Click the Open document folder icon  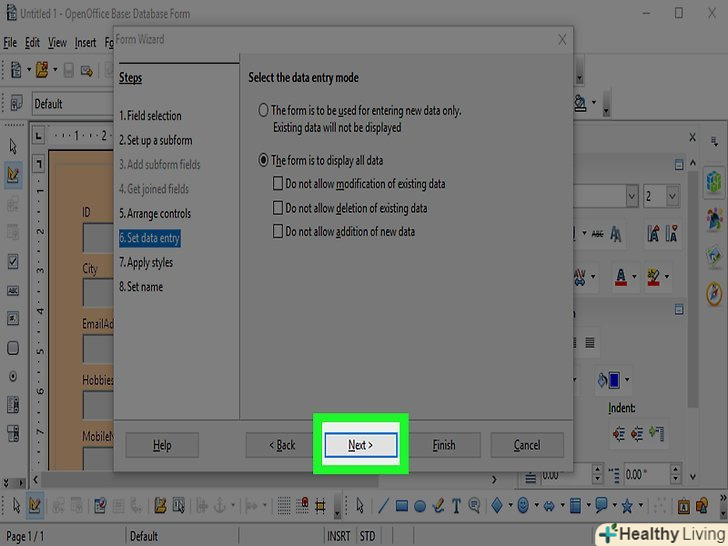point(41,70)
